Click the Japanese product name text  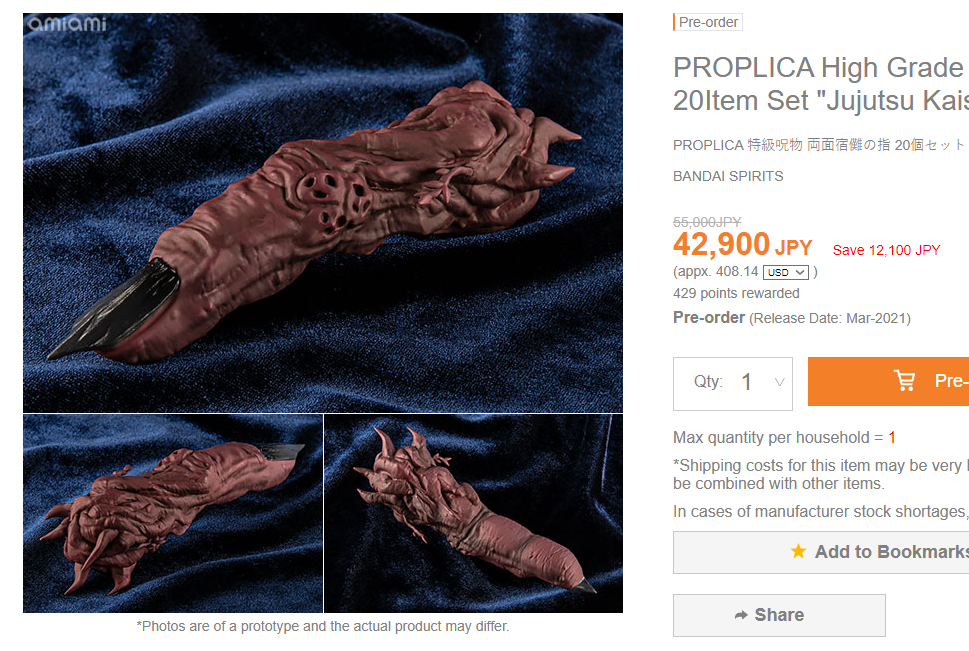[819, 145]
